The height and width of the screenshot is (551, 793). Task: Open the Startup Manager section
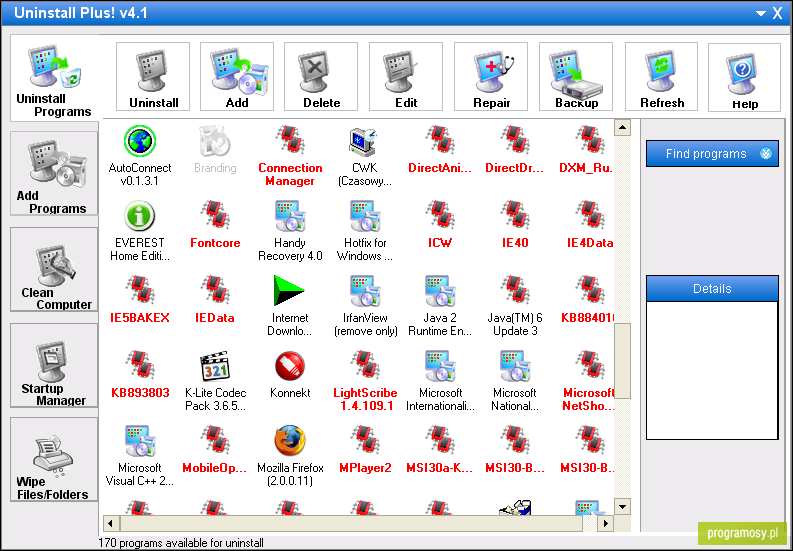tap(54, 365)
